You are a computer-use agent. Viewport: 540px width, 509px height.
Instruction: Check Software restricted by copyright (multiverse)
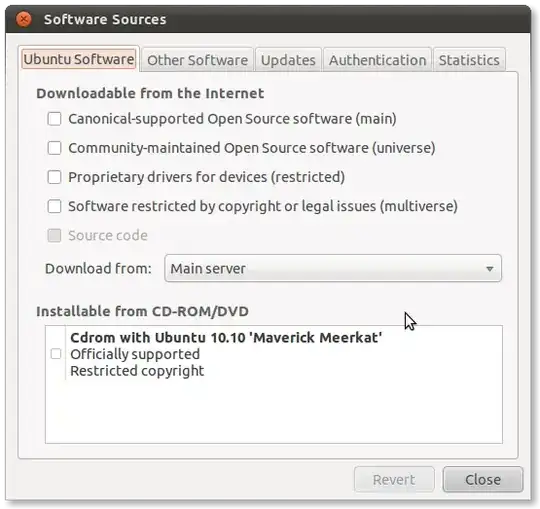point(54,207)
